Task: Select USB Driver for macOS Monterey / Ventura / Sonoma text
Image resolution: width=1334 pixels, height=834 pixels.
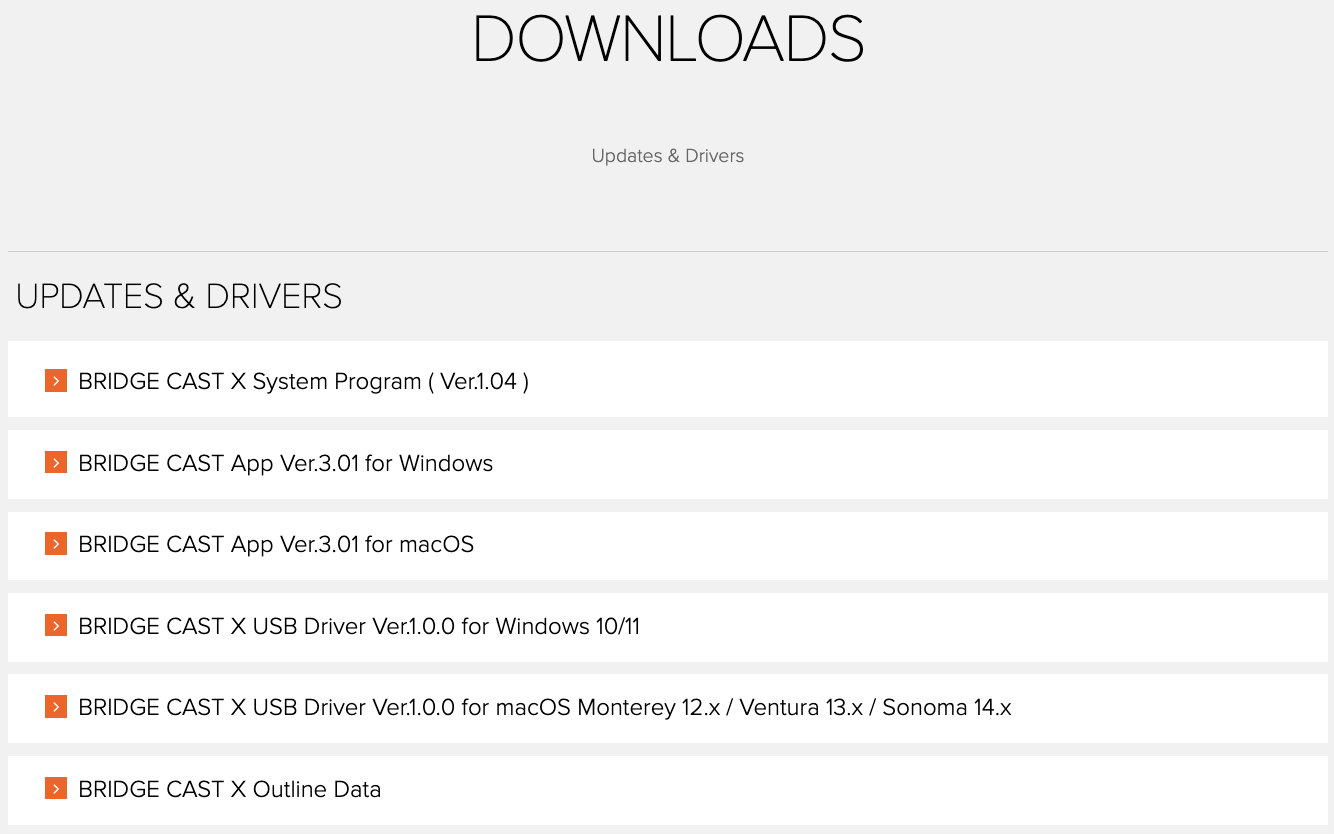Action: [x=545, y=707]
